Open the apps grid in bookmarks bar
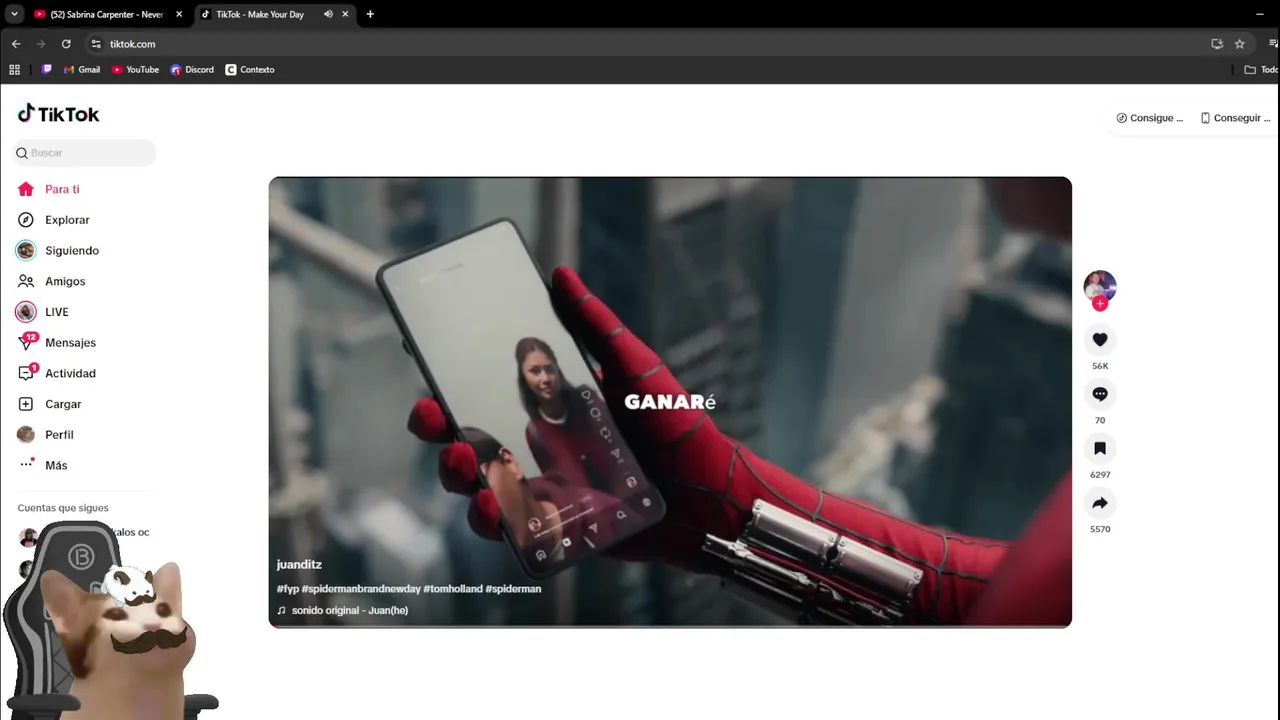This screenshot has width=1280, height=720. pyautogui.click(x=14, y=70)
